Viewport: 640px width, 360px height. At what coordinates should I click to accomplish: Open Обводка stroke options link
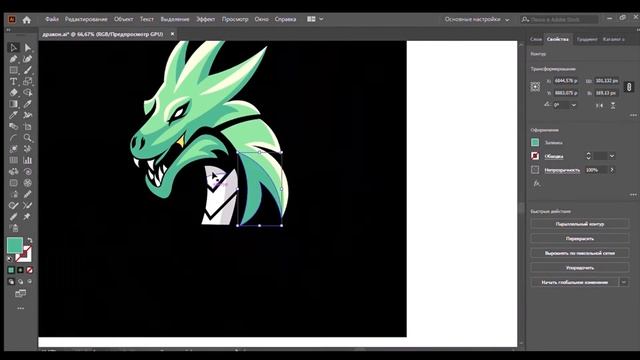[x=554, y=156]
